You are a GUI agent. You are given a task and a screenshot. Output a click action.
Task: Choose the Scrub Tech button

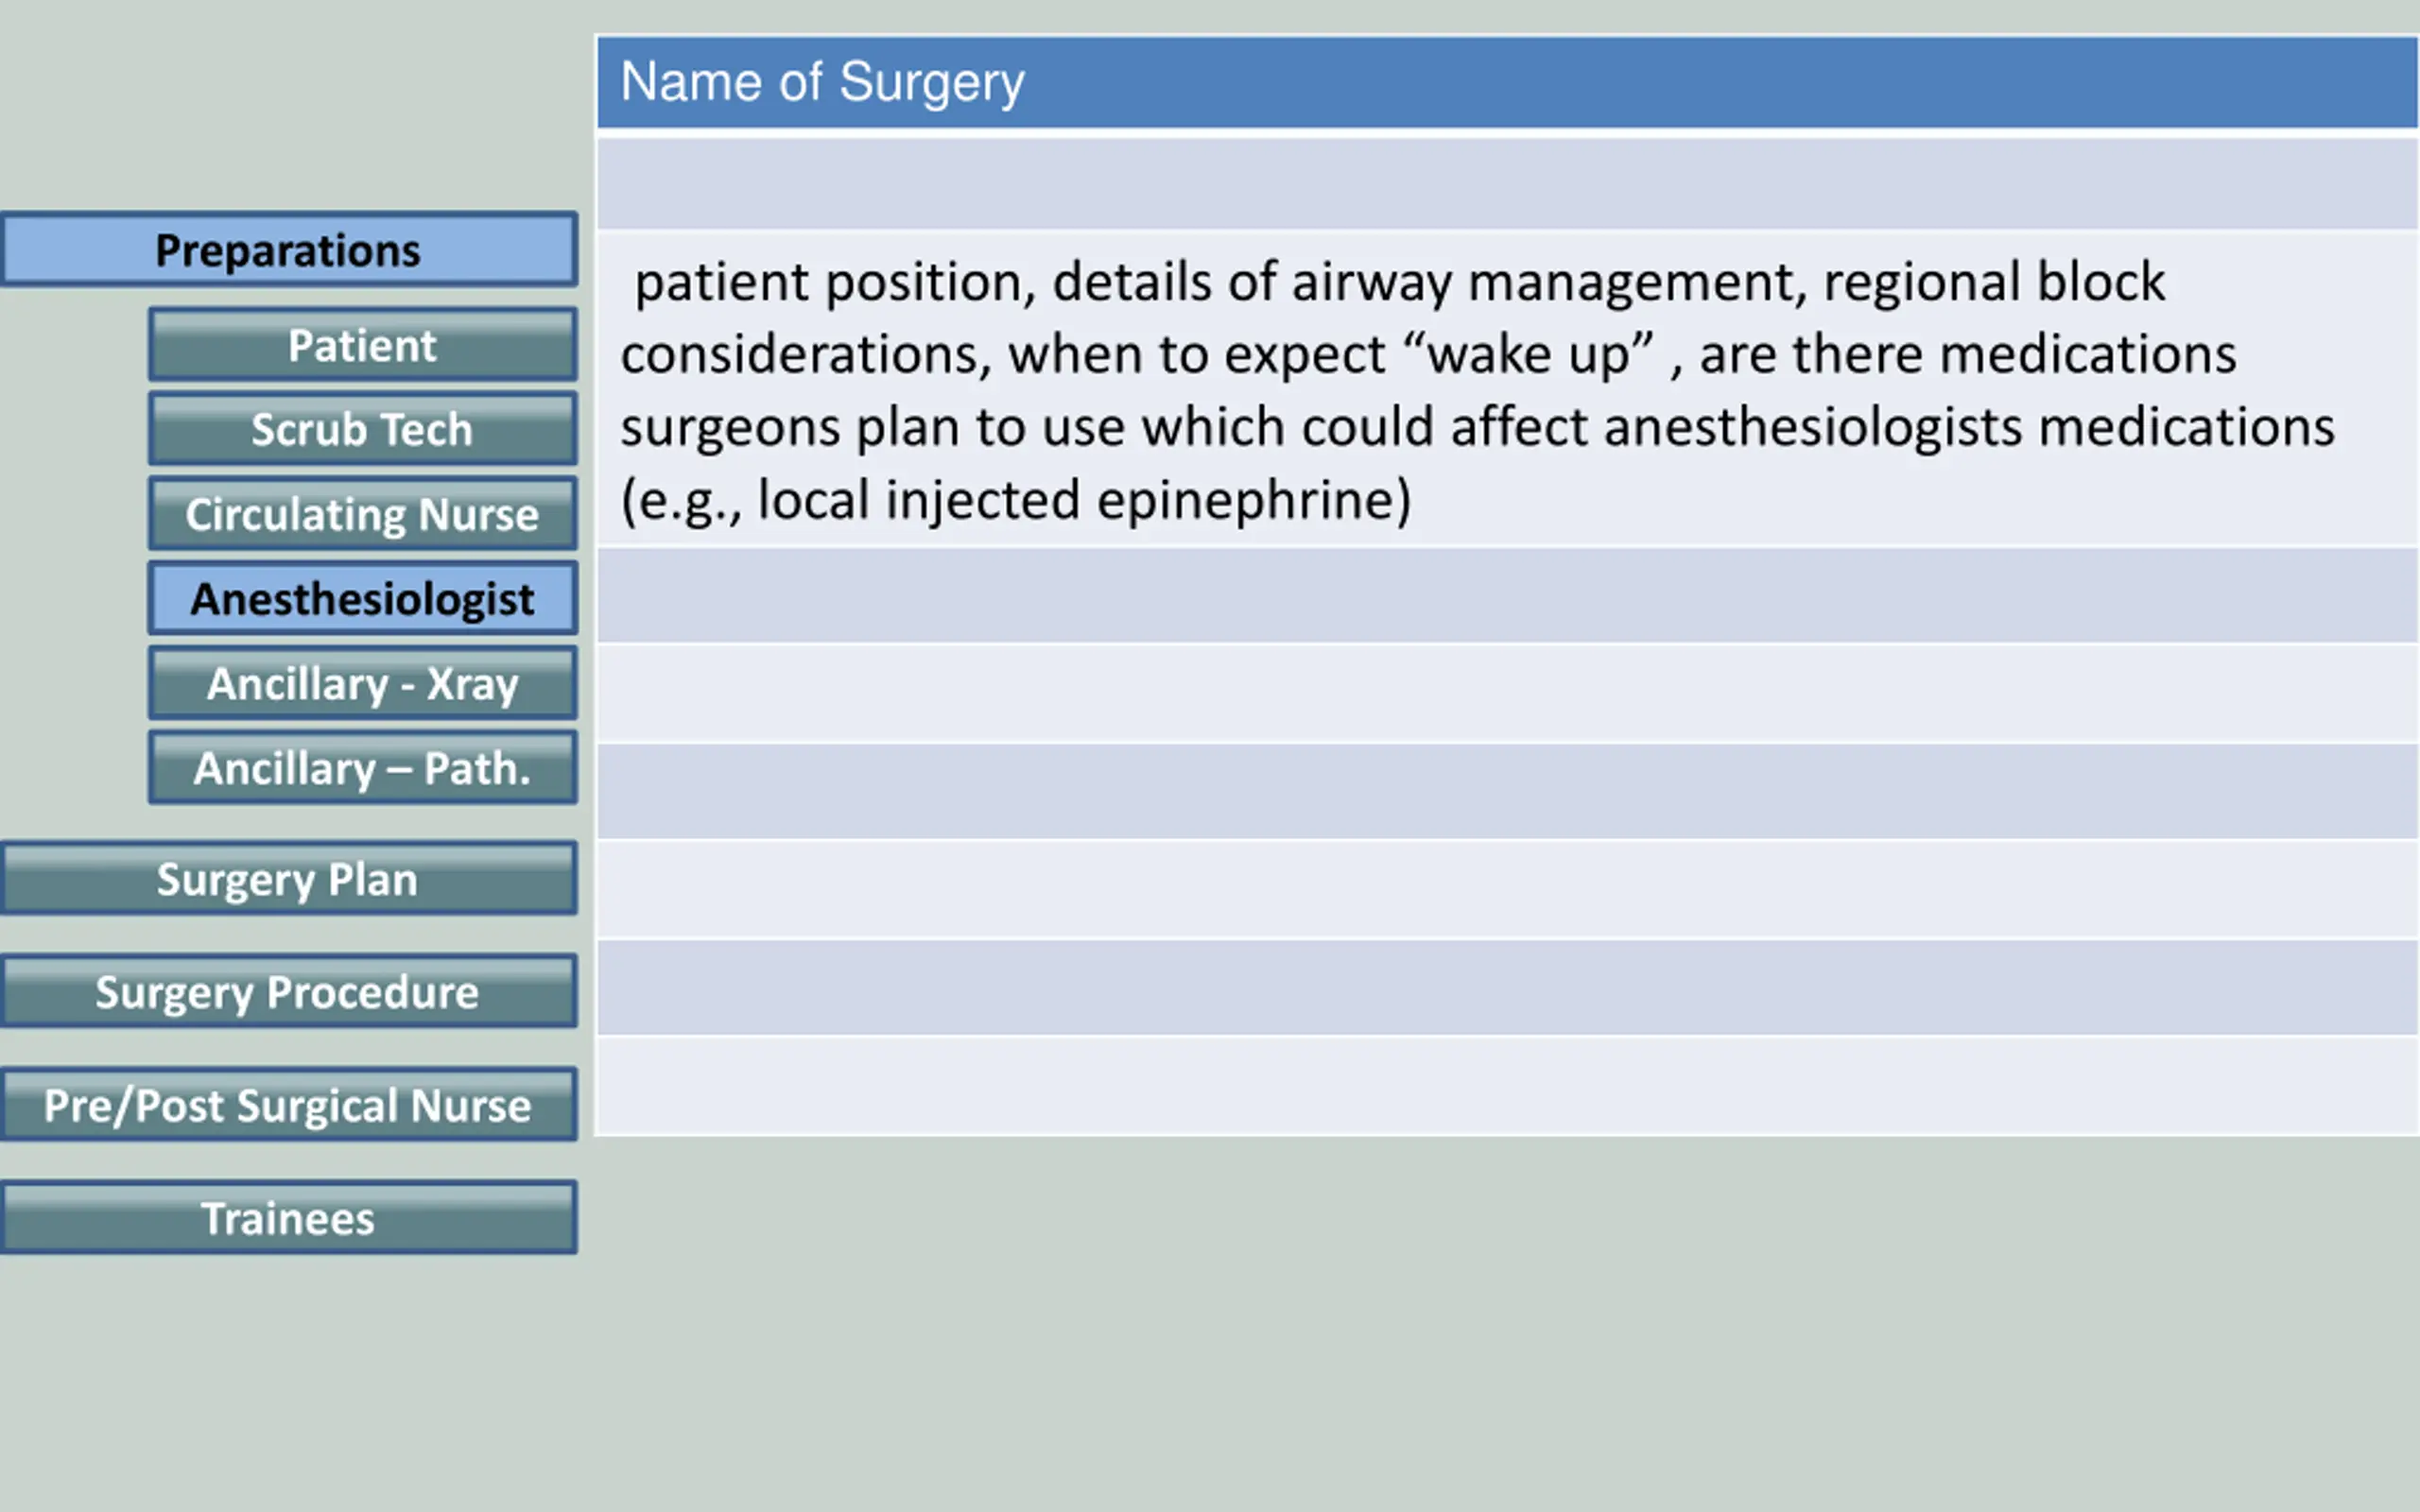point(363,429)
